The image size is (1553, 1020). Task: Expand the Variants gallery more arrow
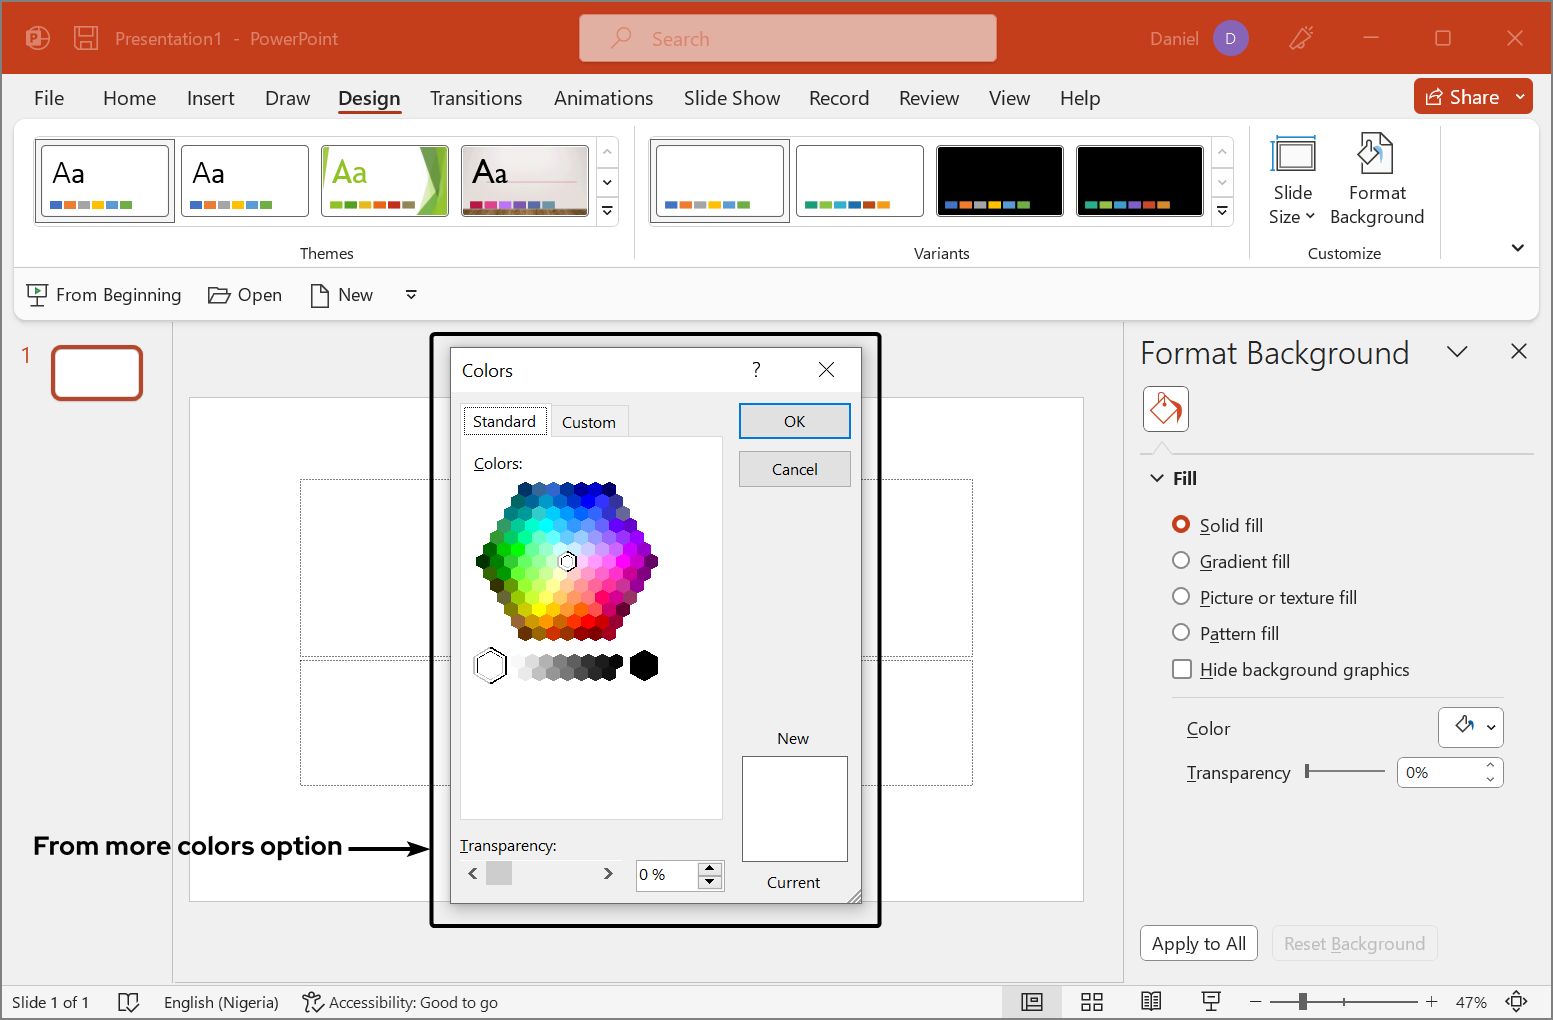1222,211
